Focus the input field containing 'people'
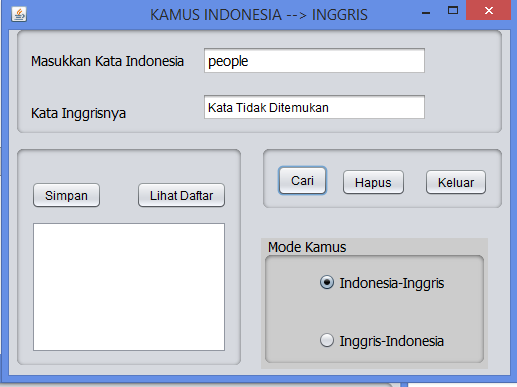Viewport: 517px width, 387px height. [x=314, y=61]
